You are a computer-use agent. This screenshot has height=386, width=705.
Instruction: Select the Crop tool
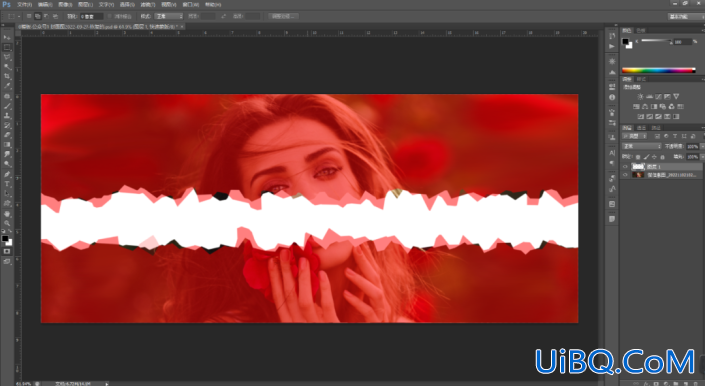coord(7,76)
